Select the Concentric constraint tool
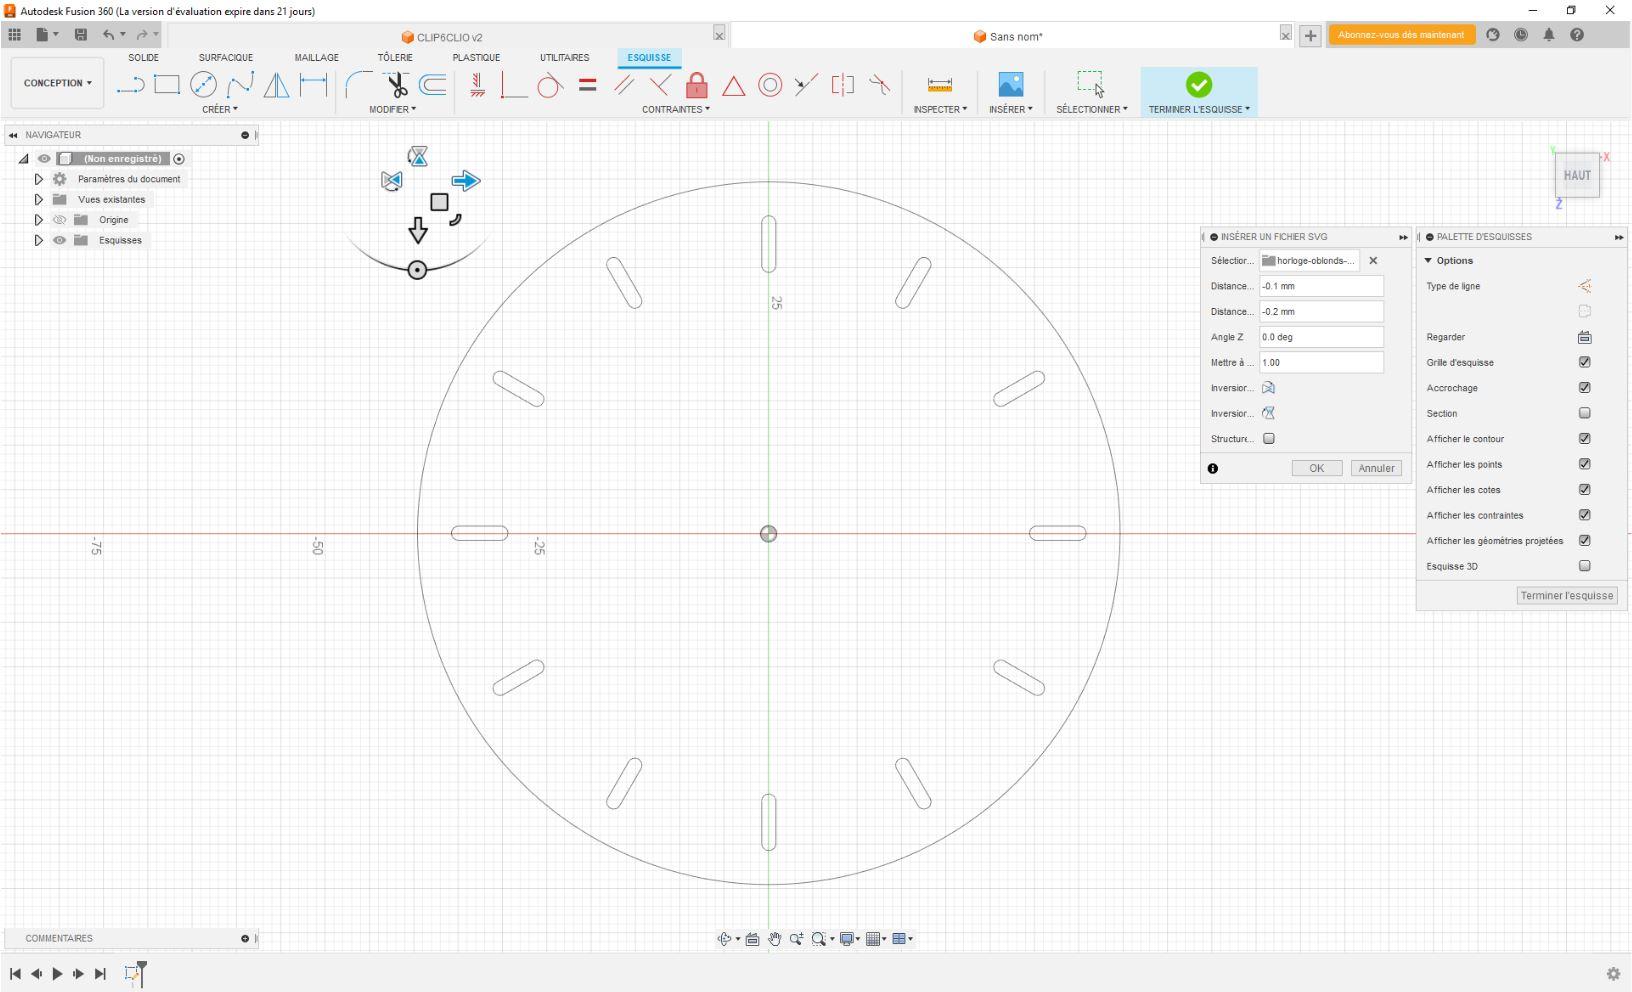 click(x=770, y=86)
